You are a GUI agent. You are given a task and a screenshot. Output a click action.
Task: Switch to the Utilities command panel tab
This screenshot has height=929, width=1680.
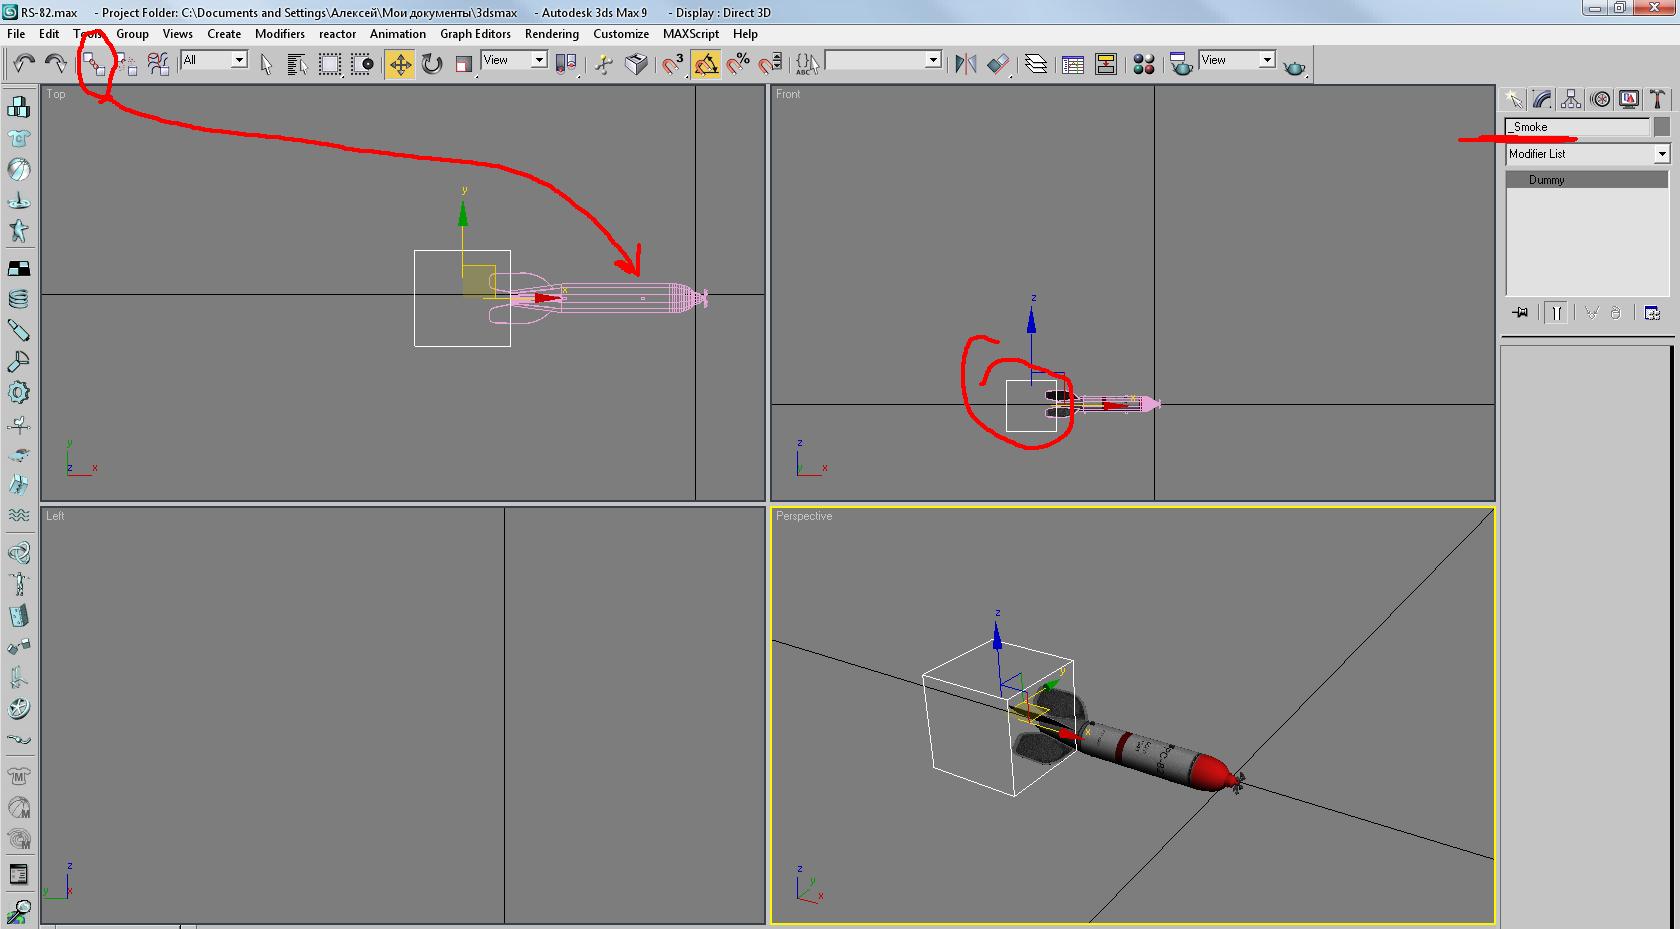click(1658, 99)
